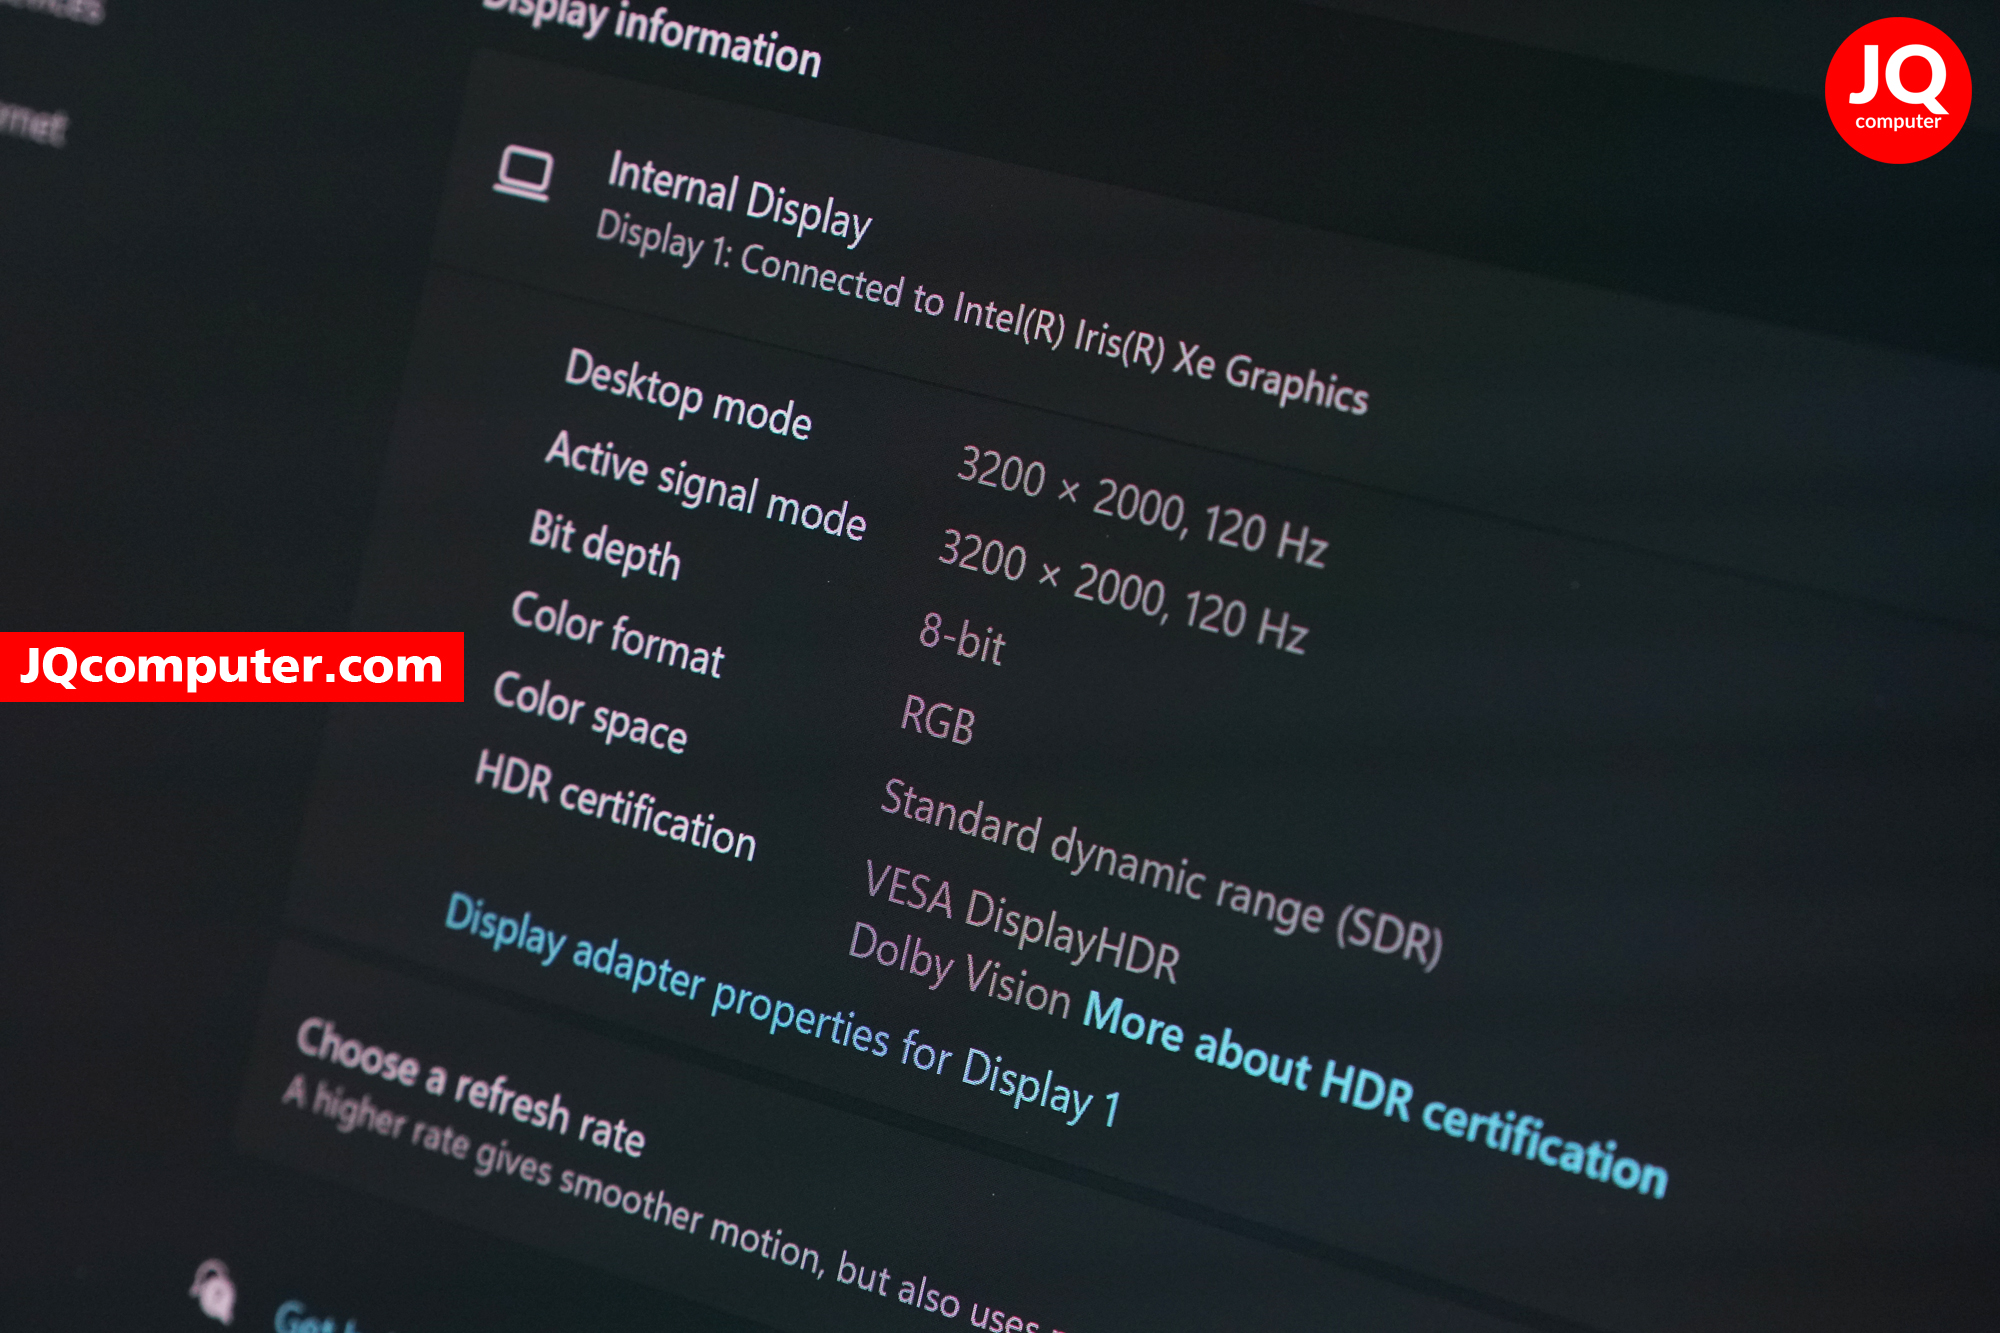Click the HDR certification label
The height and width of the screenshot is (1333, 2000).
[615, 805]
